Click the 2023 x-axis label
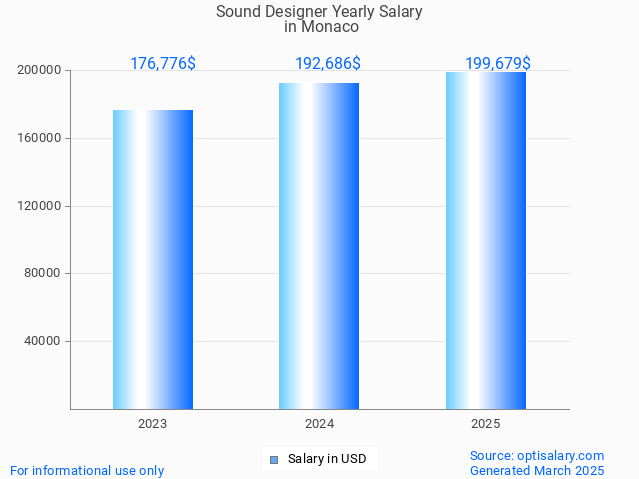This screenshot has height=479, width=639. [x=153, y=424]
